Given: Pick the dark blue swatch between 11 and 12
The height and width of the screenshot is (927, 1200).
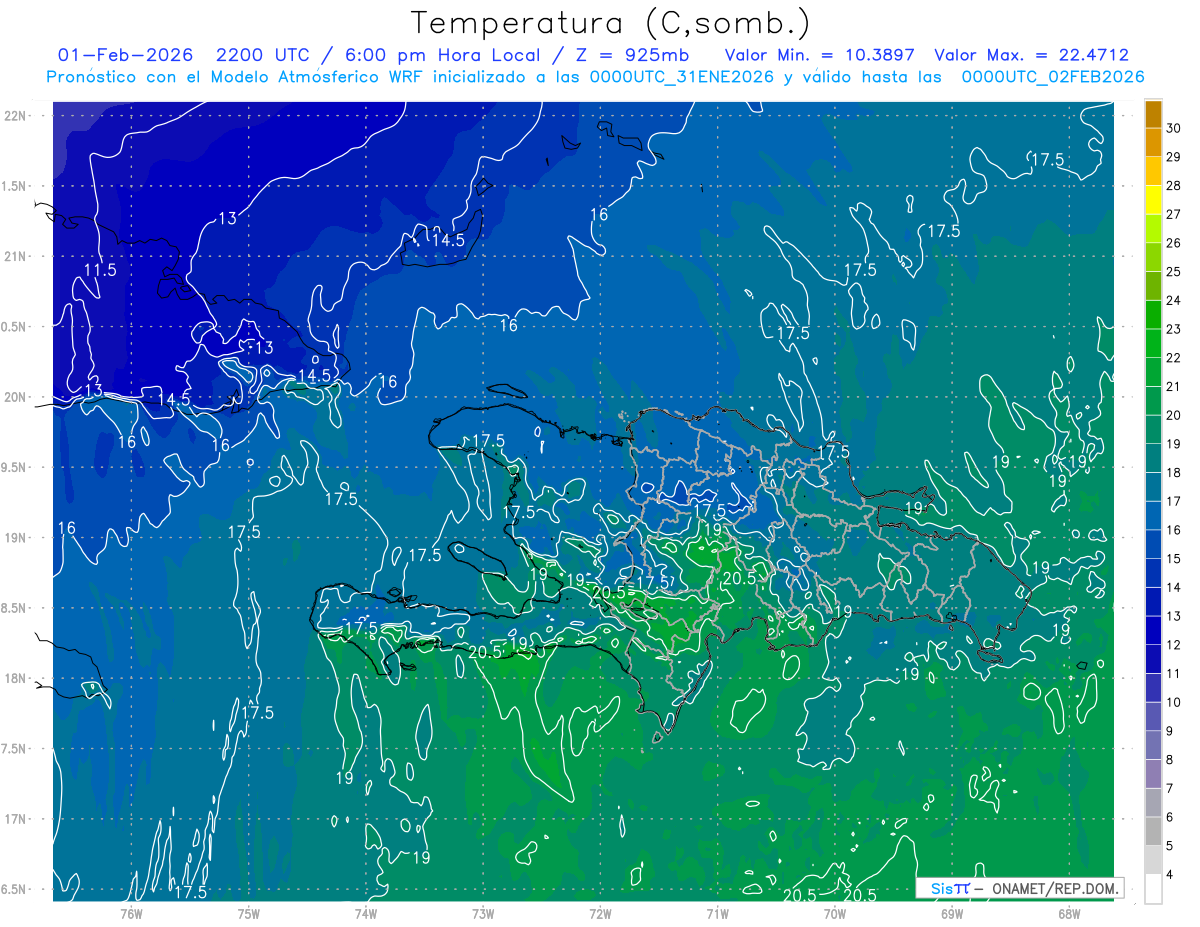Looking at the screenshot, I should click(x=1153, y=659).
